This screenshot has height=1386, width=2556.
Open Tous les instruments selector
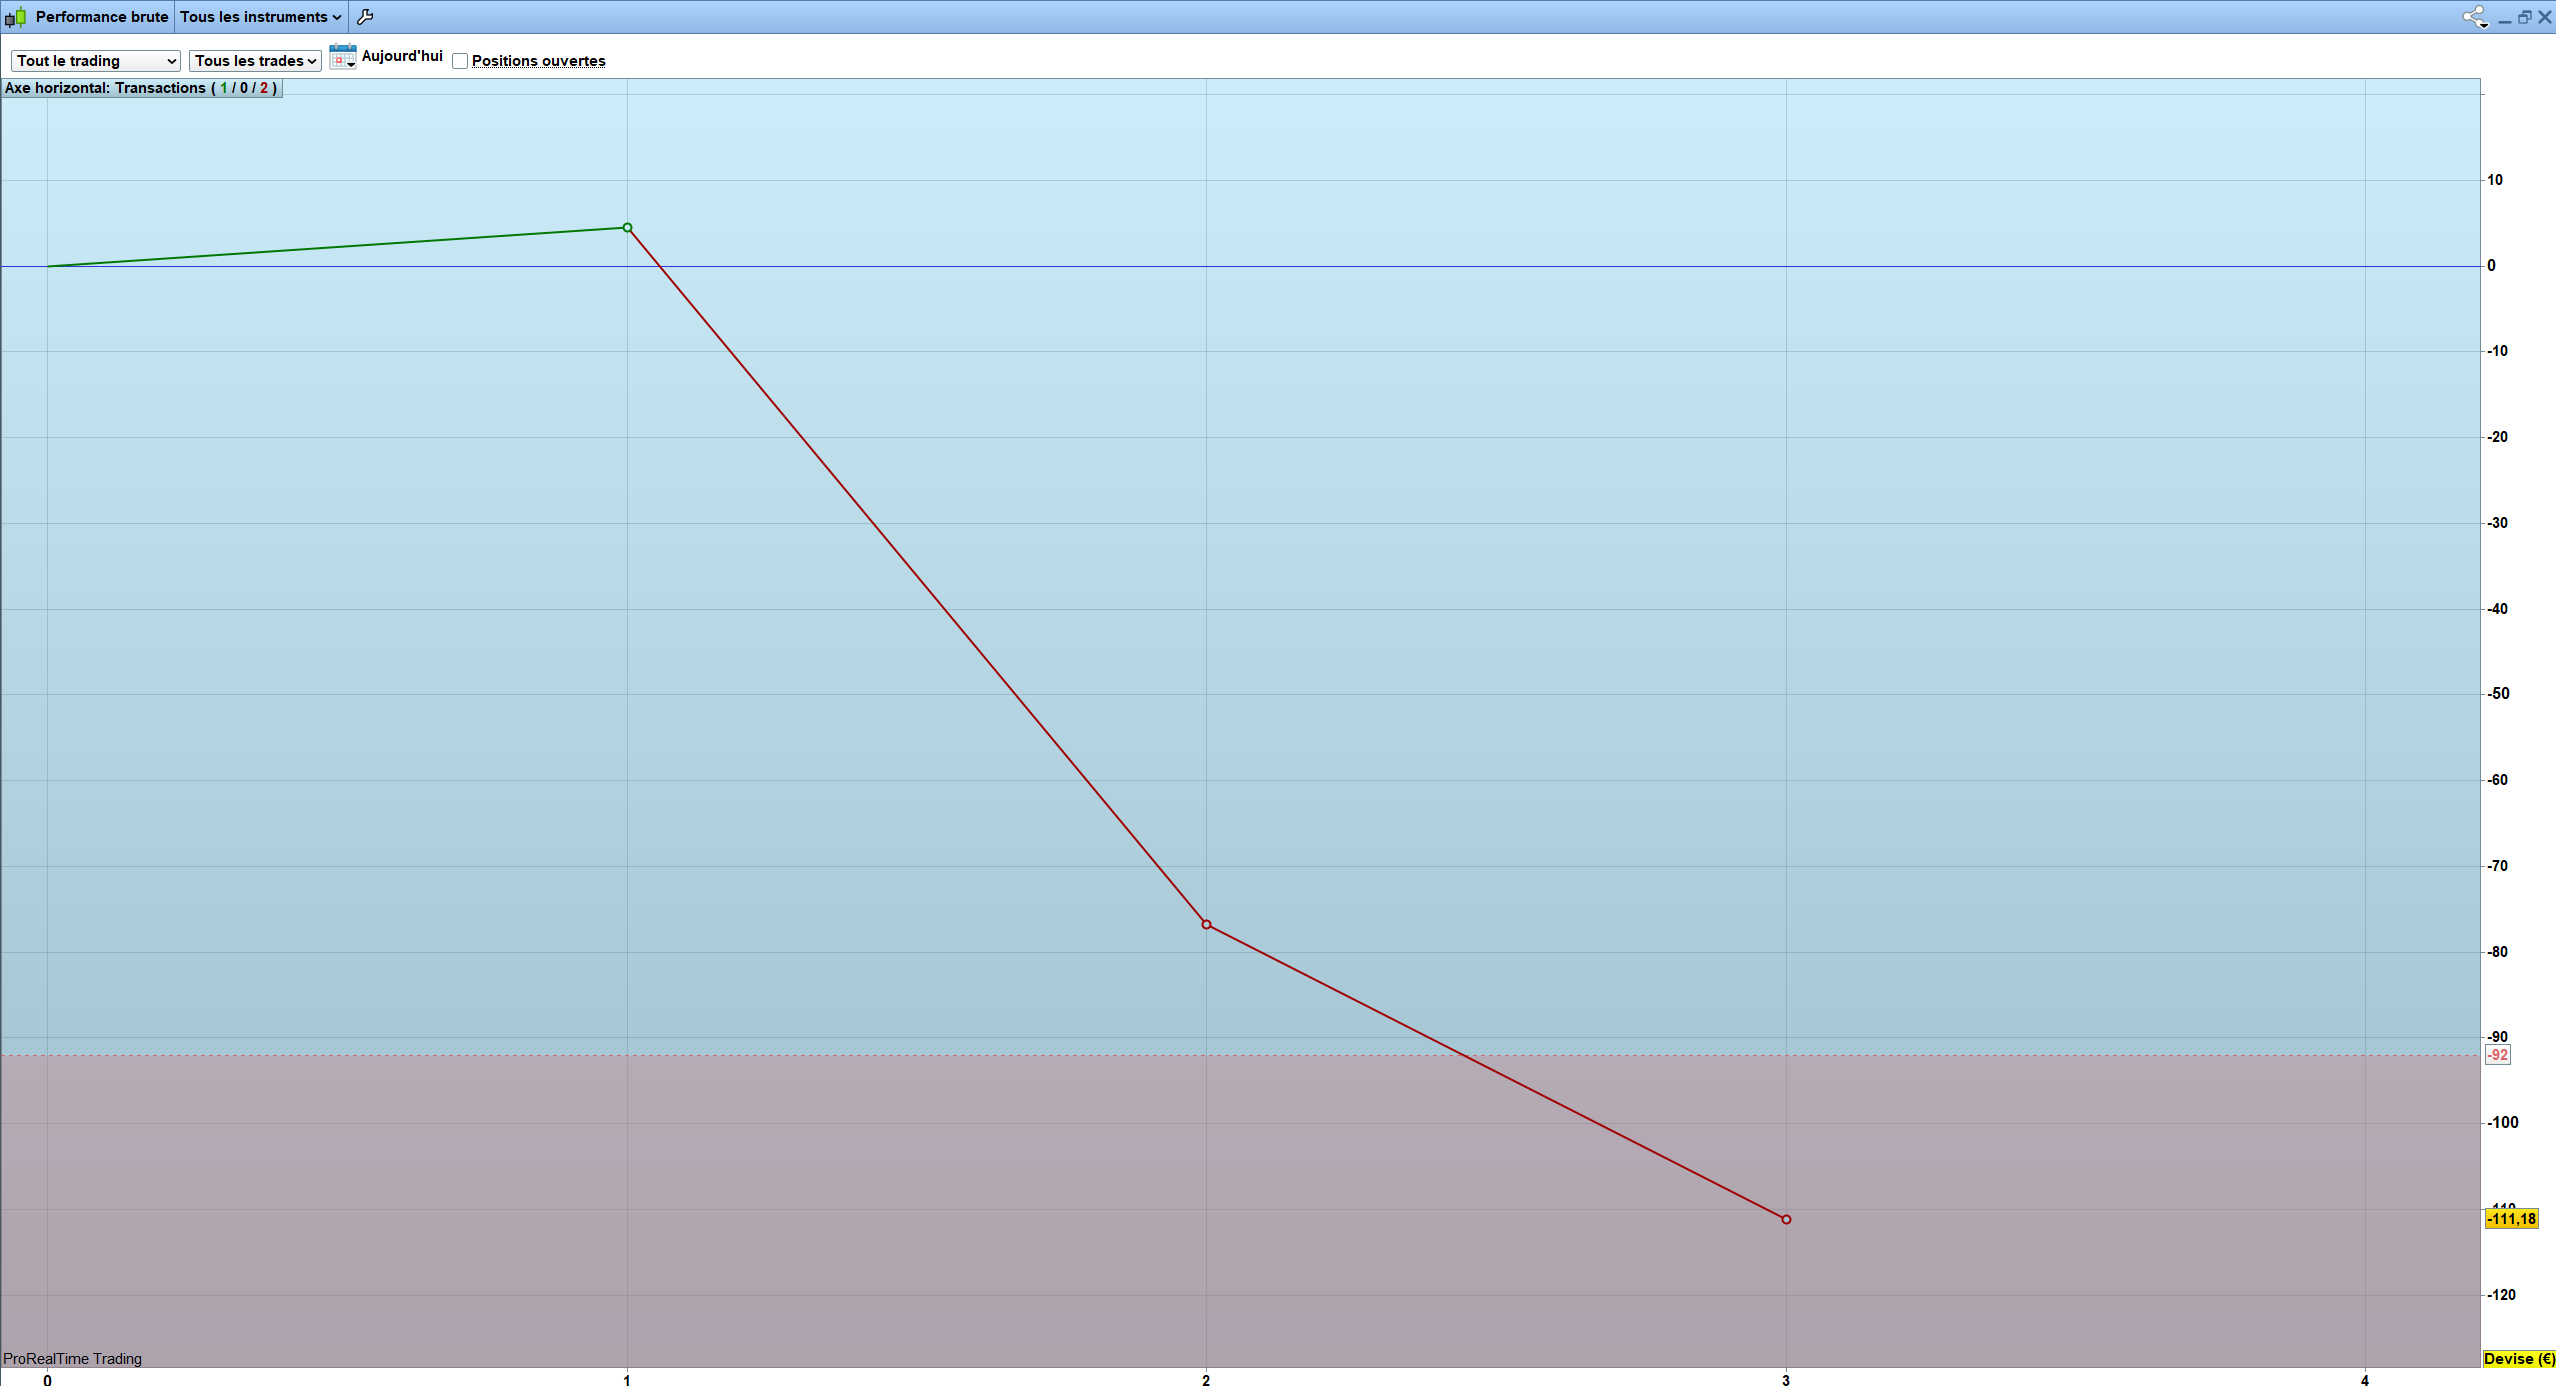coord(260,17)
